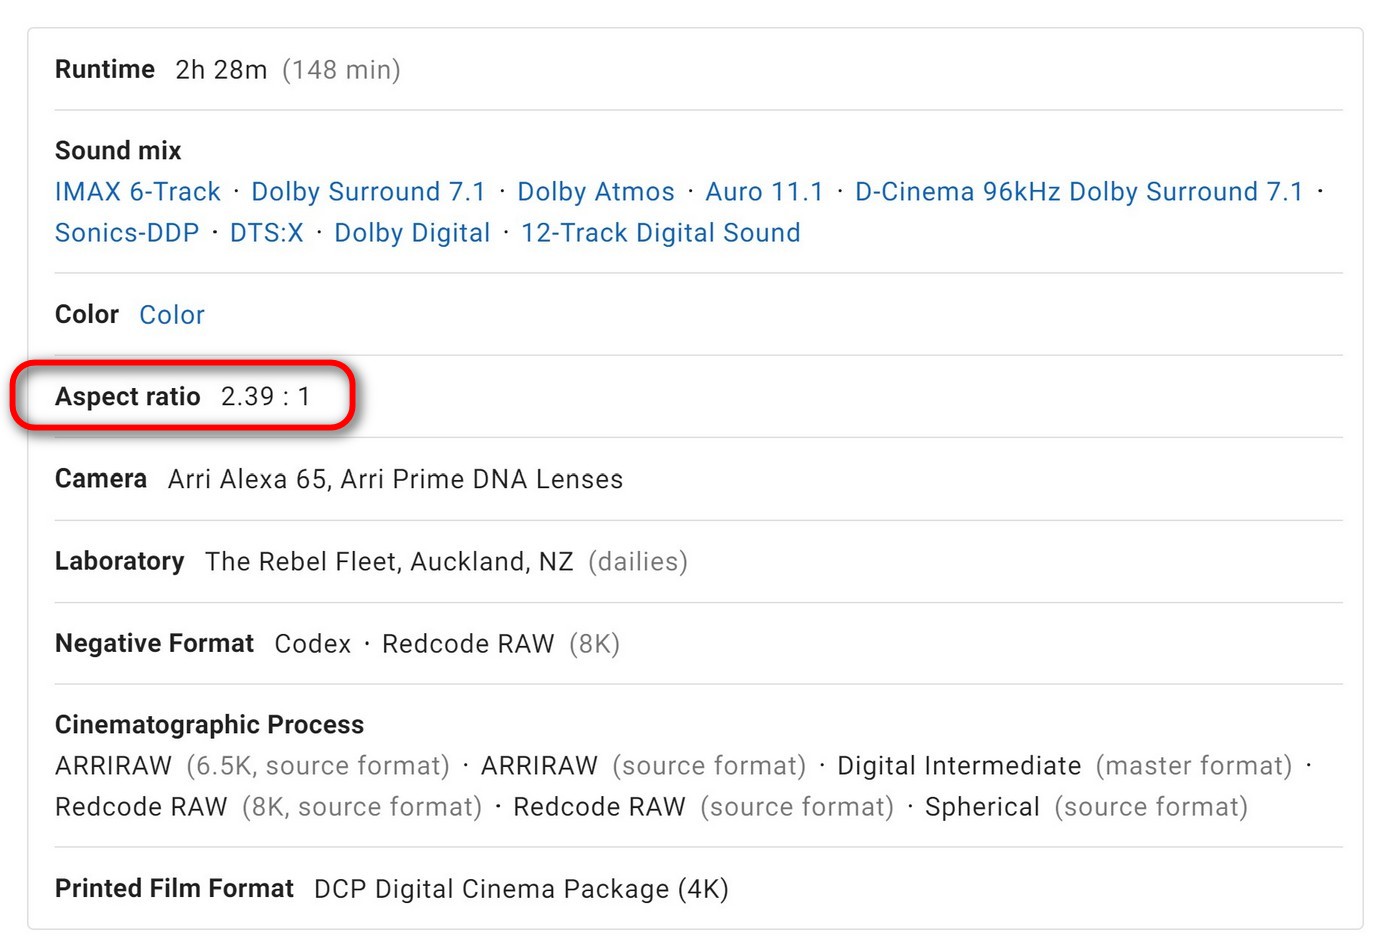
Task: Click the DTS:X sound mix link
Action: [x=266, y=233]
